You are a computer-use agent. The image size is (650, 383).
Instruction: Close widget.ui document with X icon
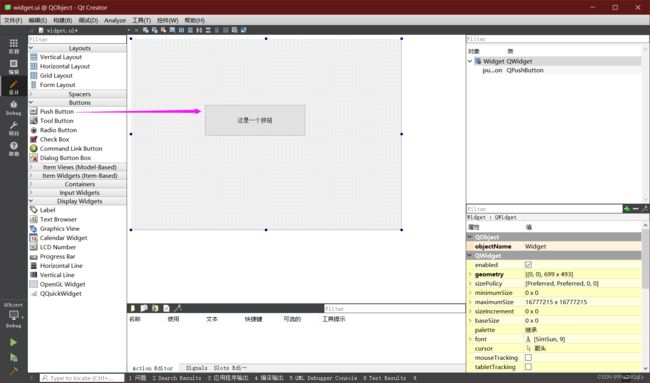point(137,30)
